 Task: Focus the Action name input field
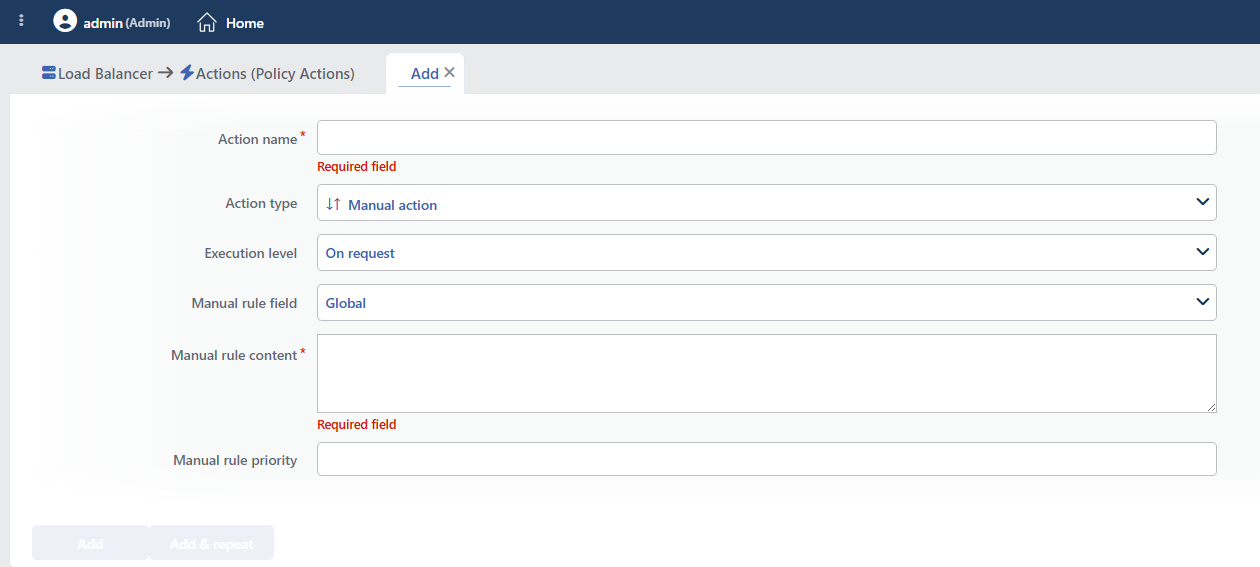767,138
